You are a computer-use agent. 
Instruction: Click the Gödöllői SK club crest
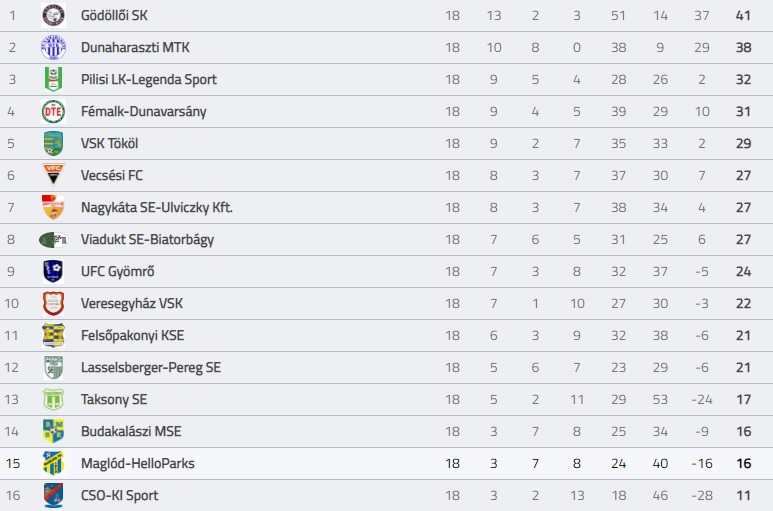53,15
